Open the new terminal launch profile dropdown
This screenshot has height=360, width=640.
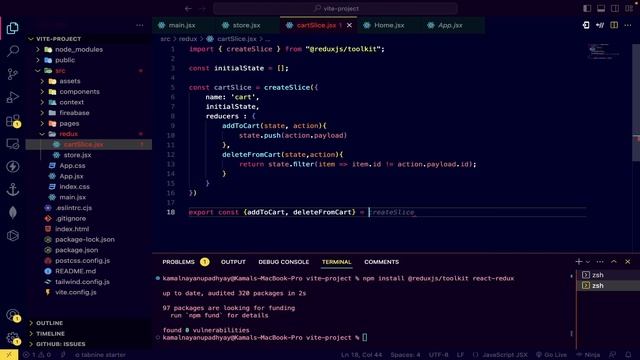[x=588, y=262]
